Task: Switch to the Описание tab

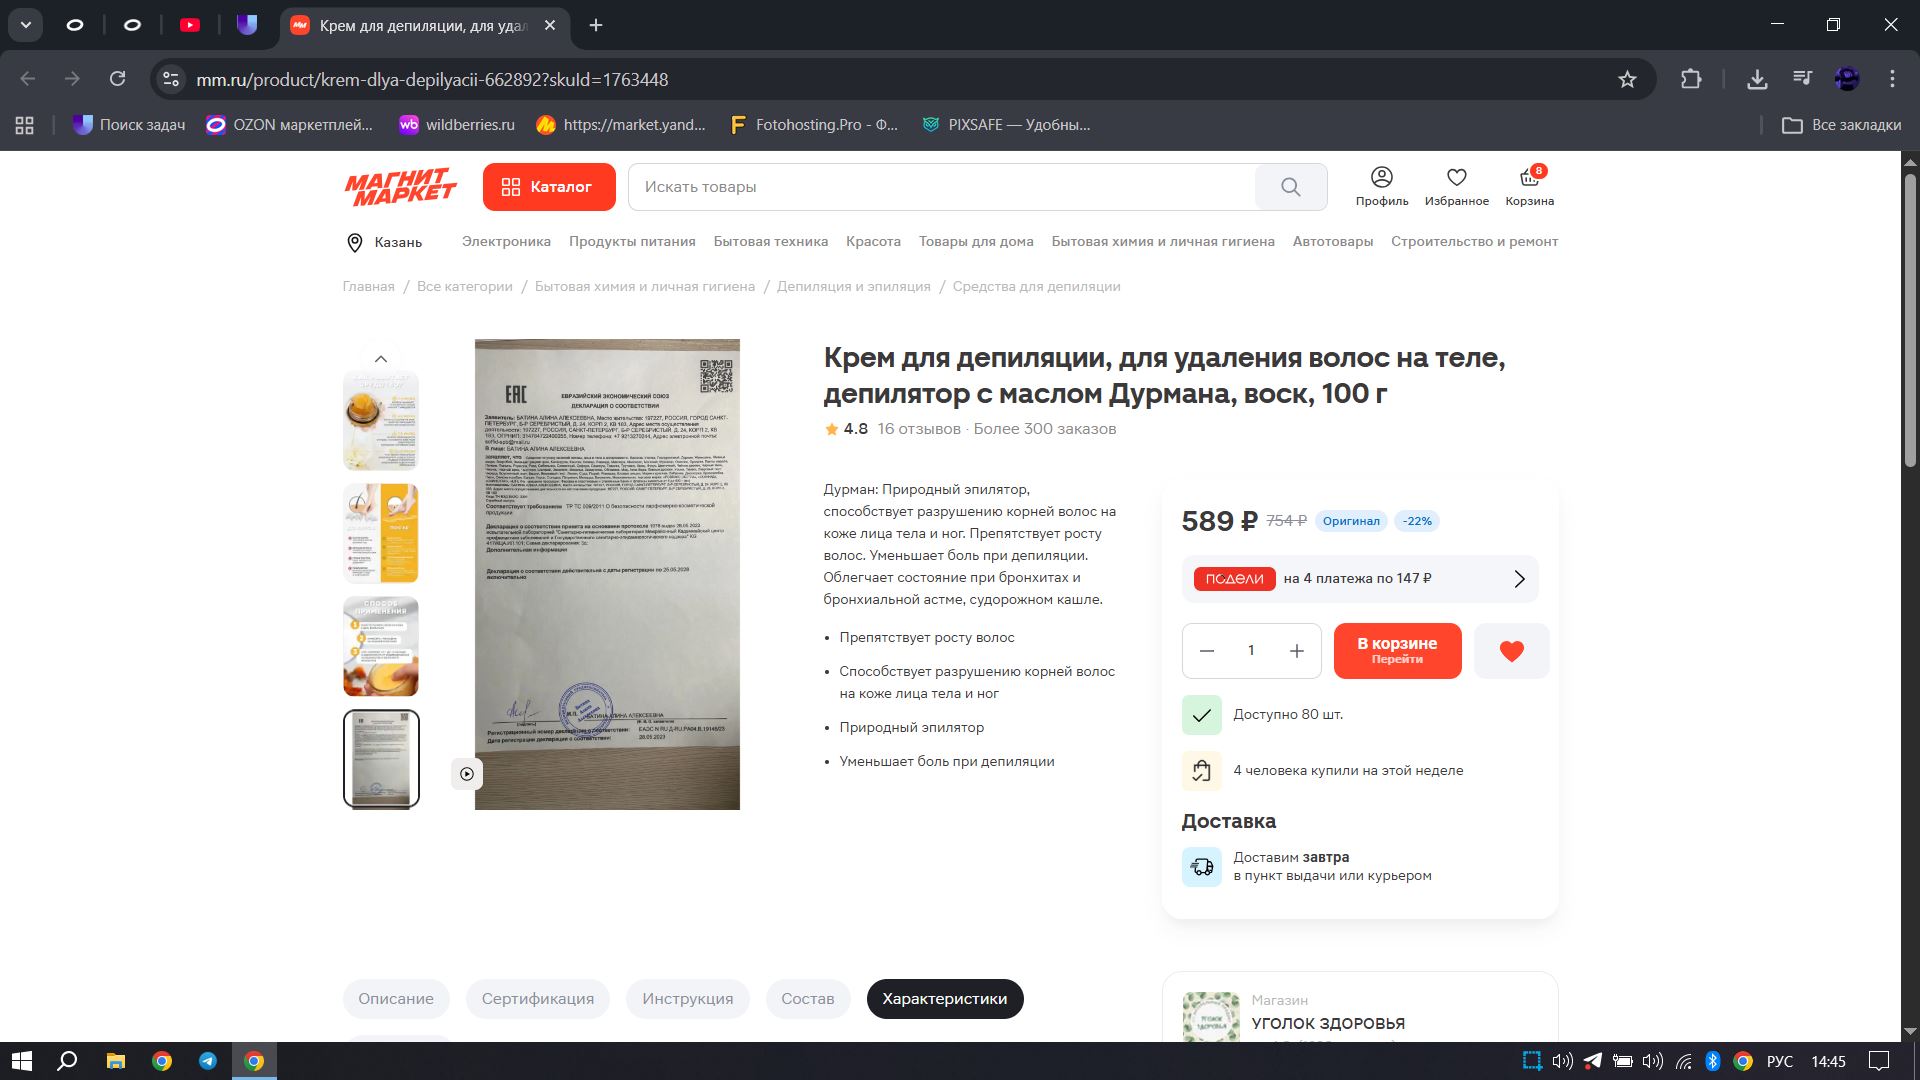Action: tap(396, 999)
